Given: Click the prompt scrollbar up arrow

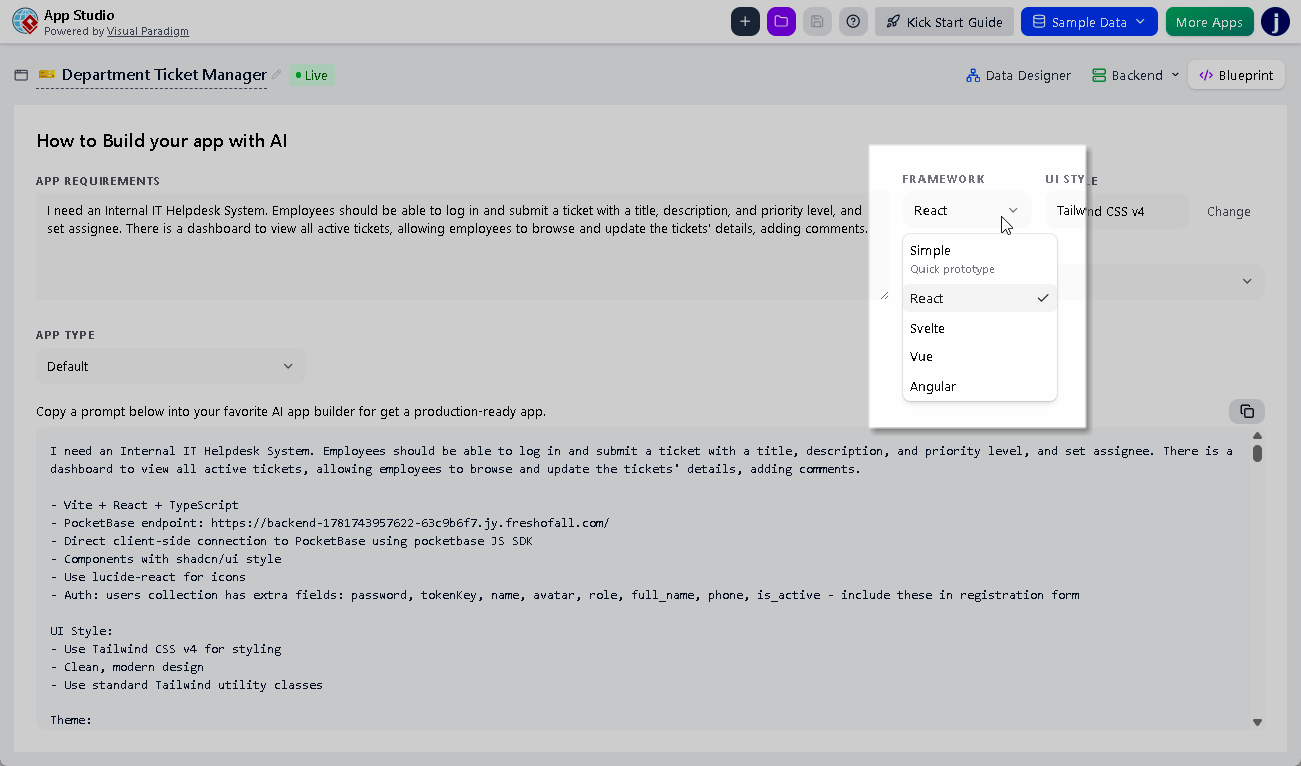Looking at the screenshot, I should pos(1257,435).
